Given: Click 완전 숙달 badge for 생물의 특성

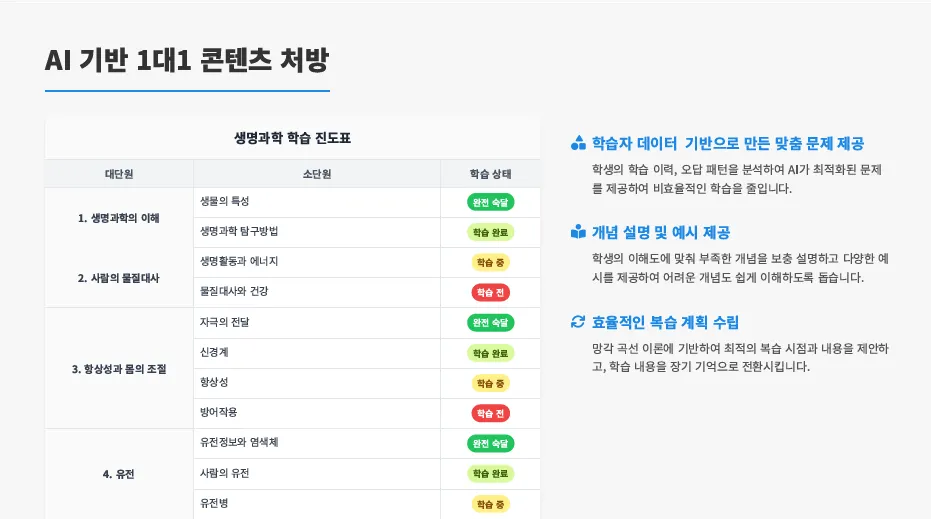Looking at the screenshot, I should point(490,202).
